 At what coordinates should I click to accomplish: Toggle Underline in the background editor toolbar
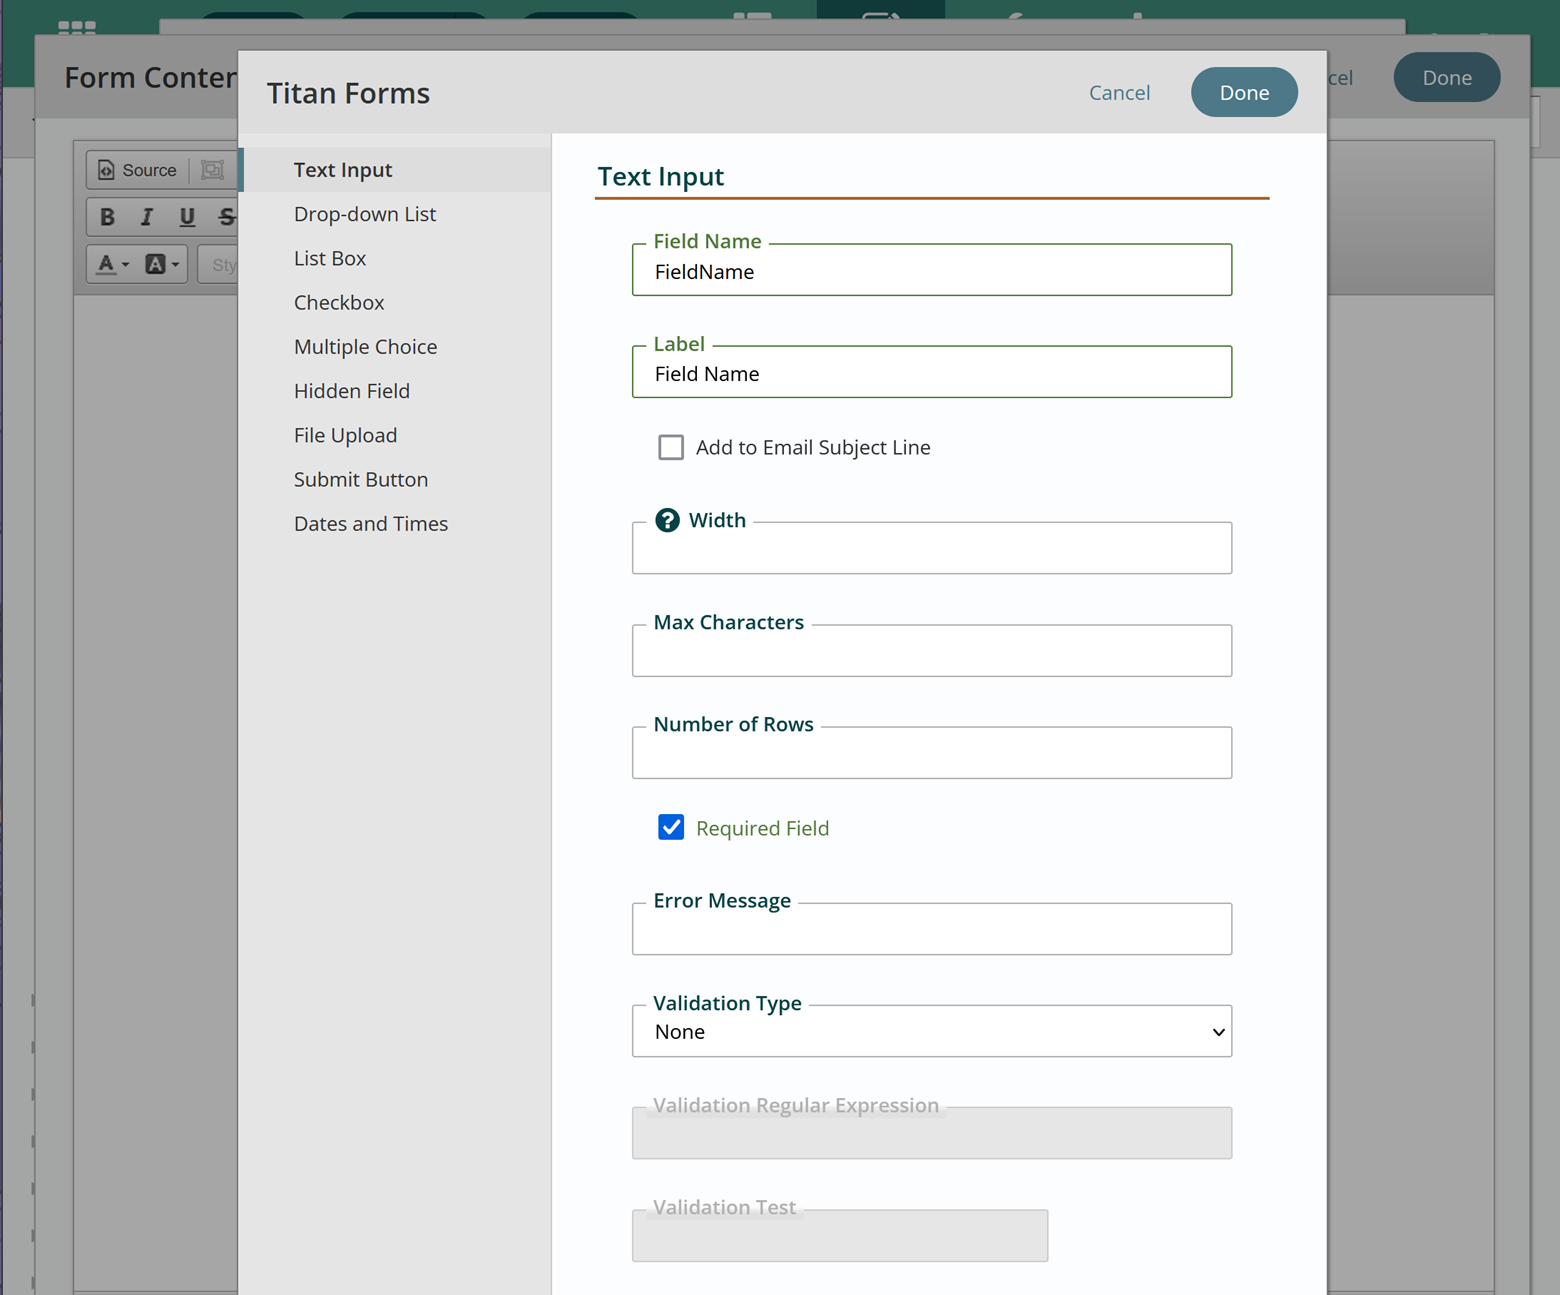[187, 217]
